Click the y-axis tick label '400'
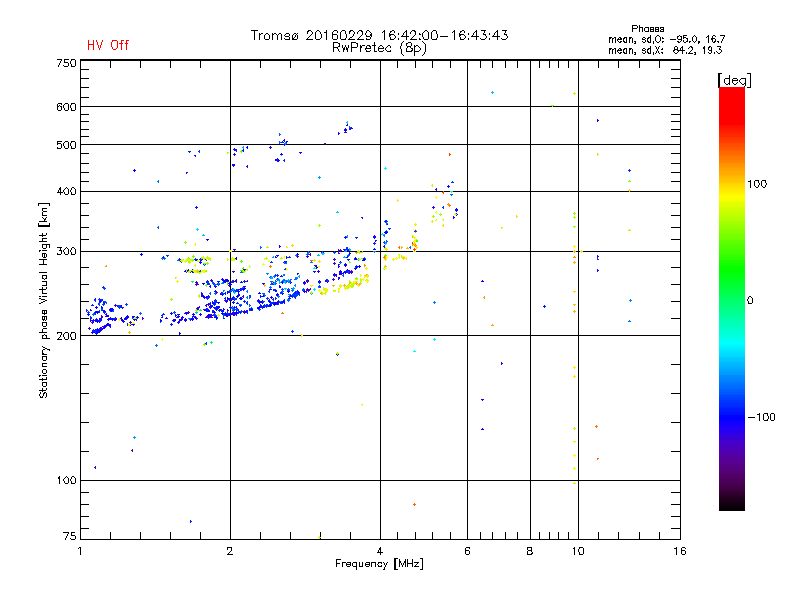800x600 pixels. pos(66,191)
